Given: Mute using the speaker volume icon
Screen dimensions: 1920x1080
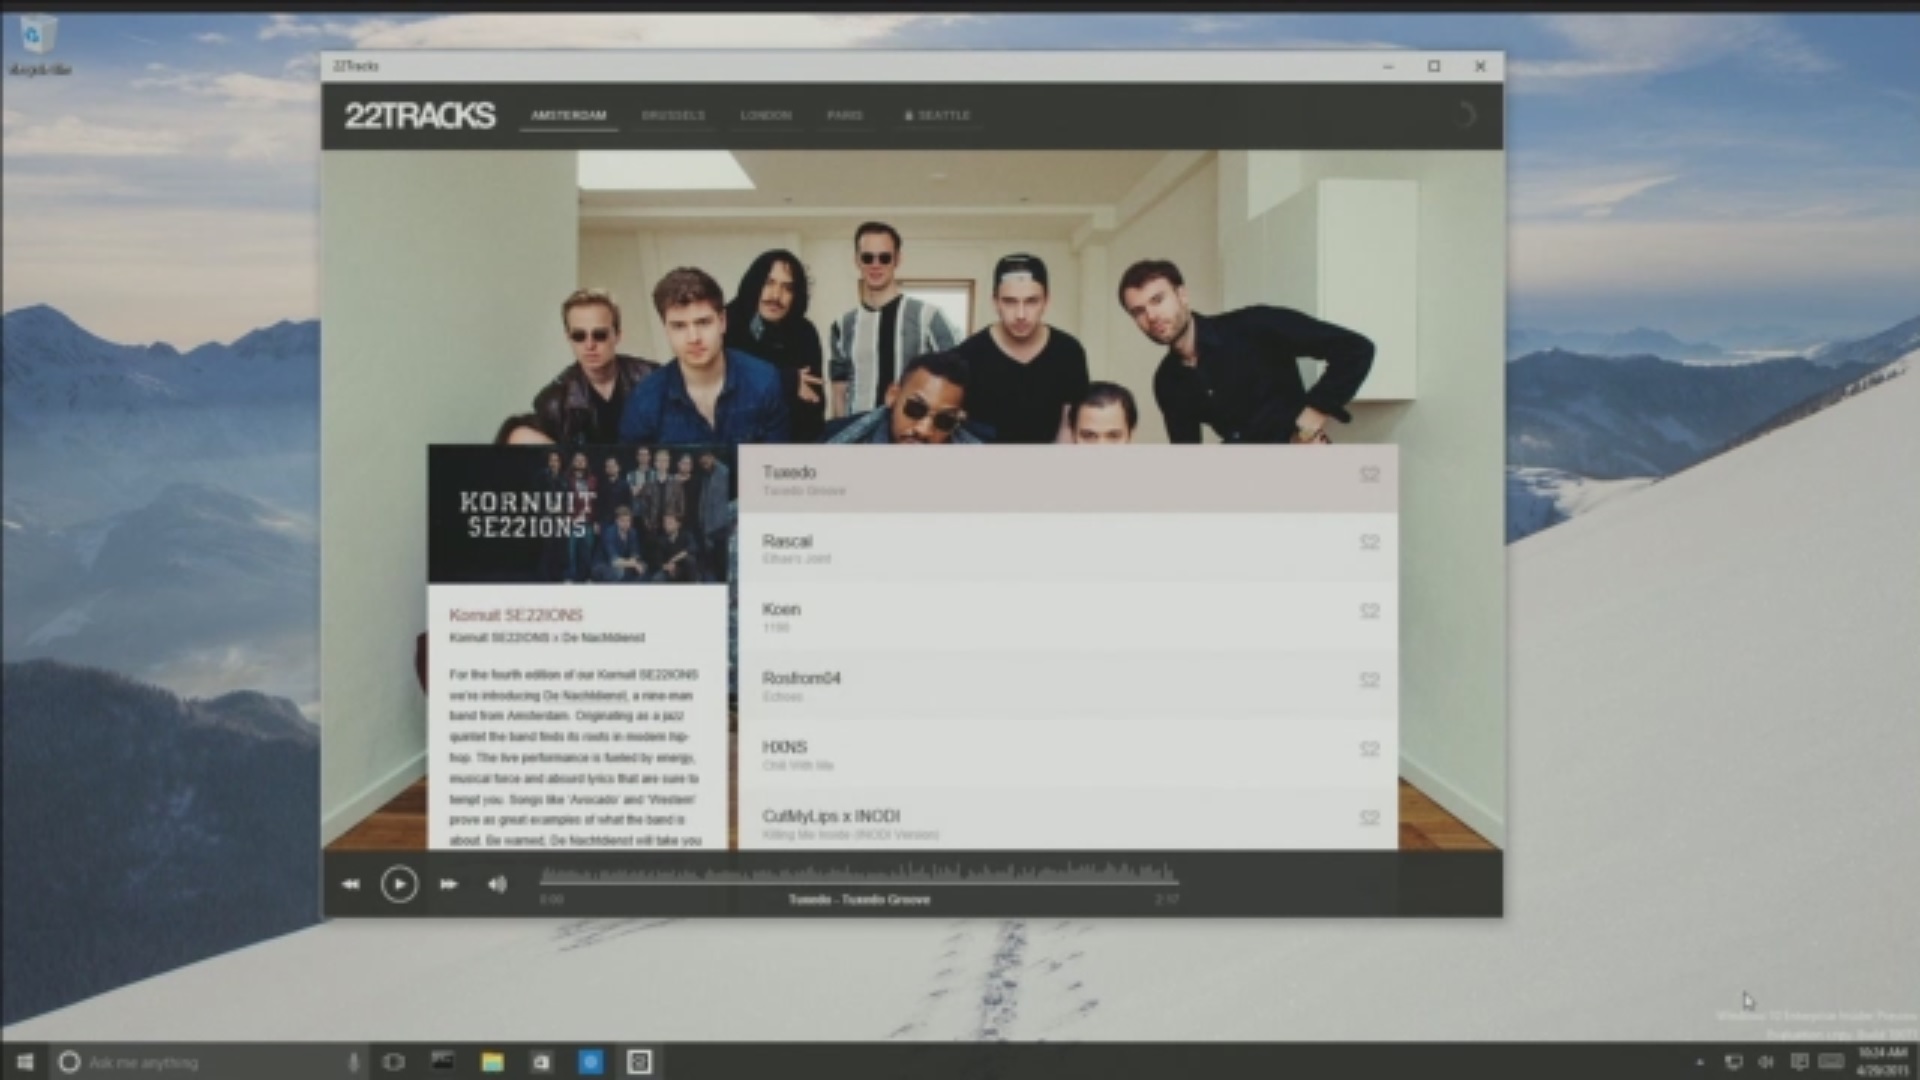Looking at the screenshot, I should click(x=497, y=884).
